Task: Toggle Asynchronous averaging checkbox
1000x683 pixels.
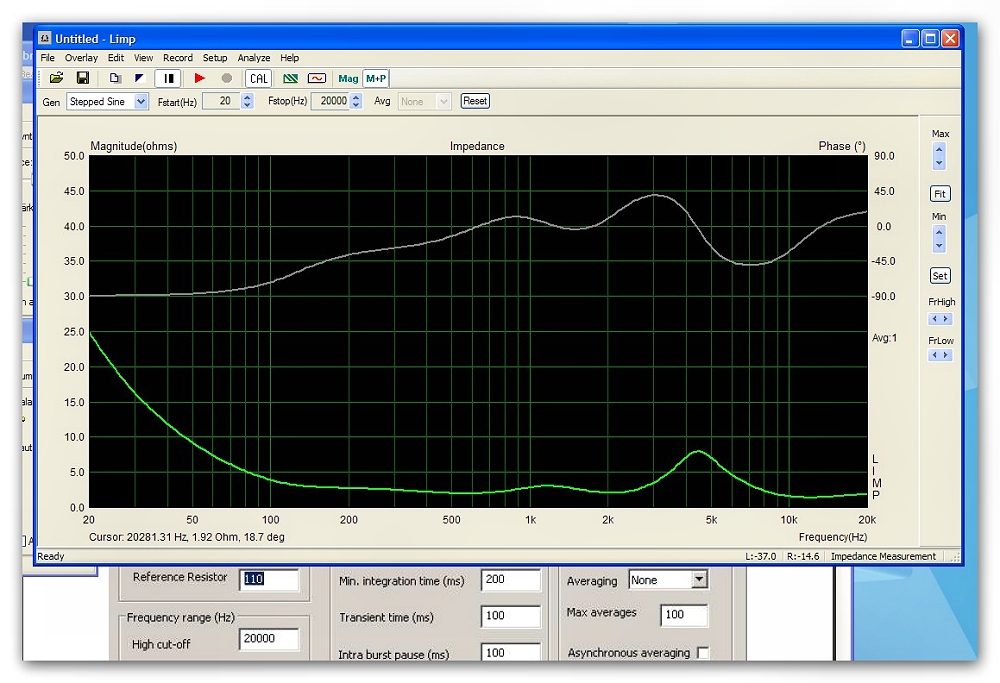Action: coord(703,653)
